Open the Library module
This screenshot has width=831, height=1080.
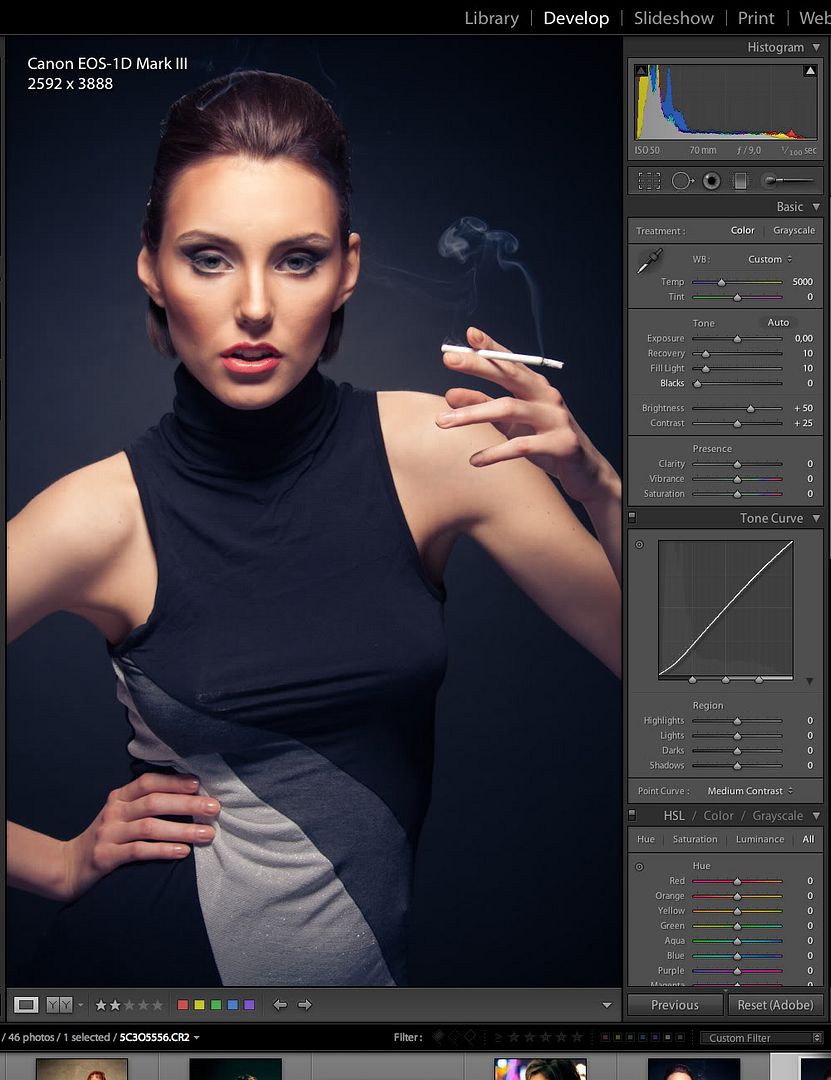(x=491, y=18)
